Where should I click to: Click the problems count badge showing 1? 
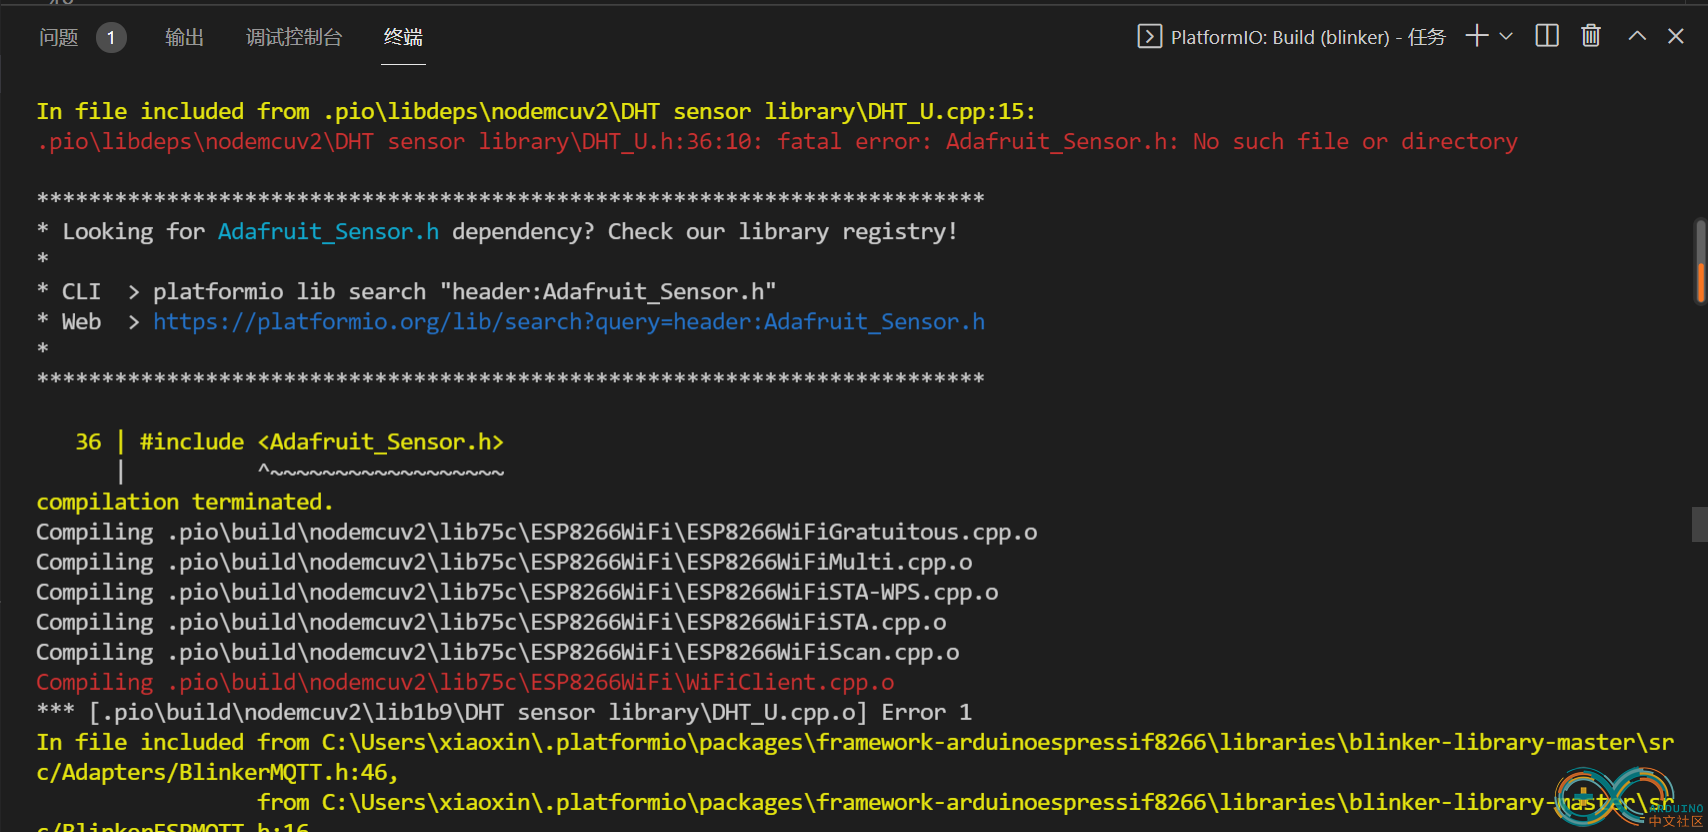(x=111, y=38)
